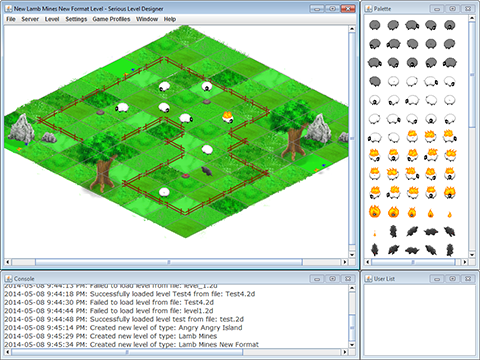The height and width of the screenshot is (360, 480).
Task: Click the red mine button on the map
Action: click(186, 175)
